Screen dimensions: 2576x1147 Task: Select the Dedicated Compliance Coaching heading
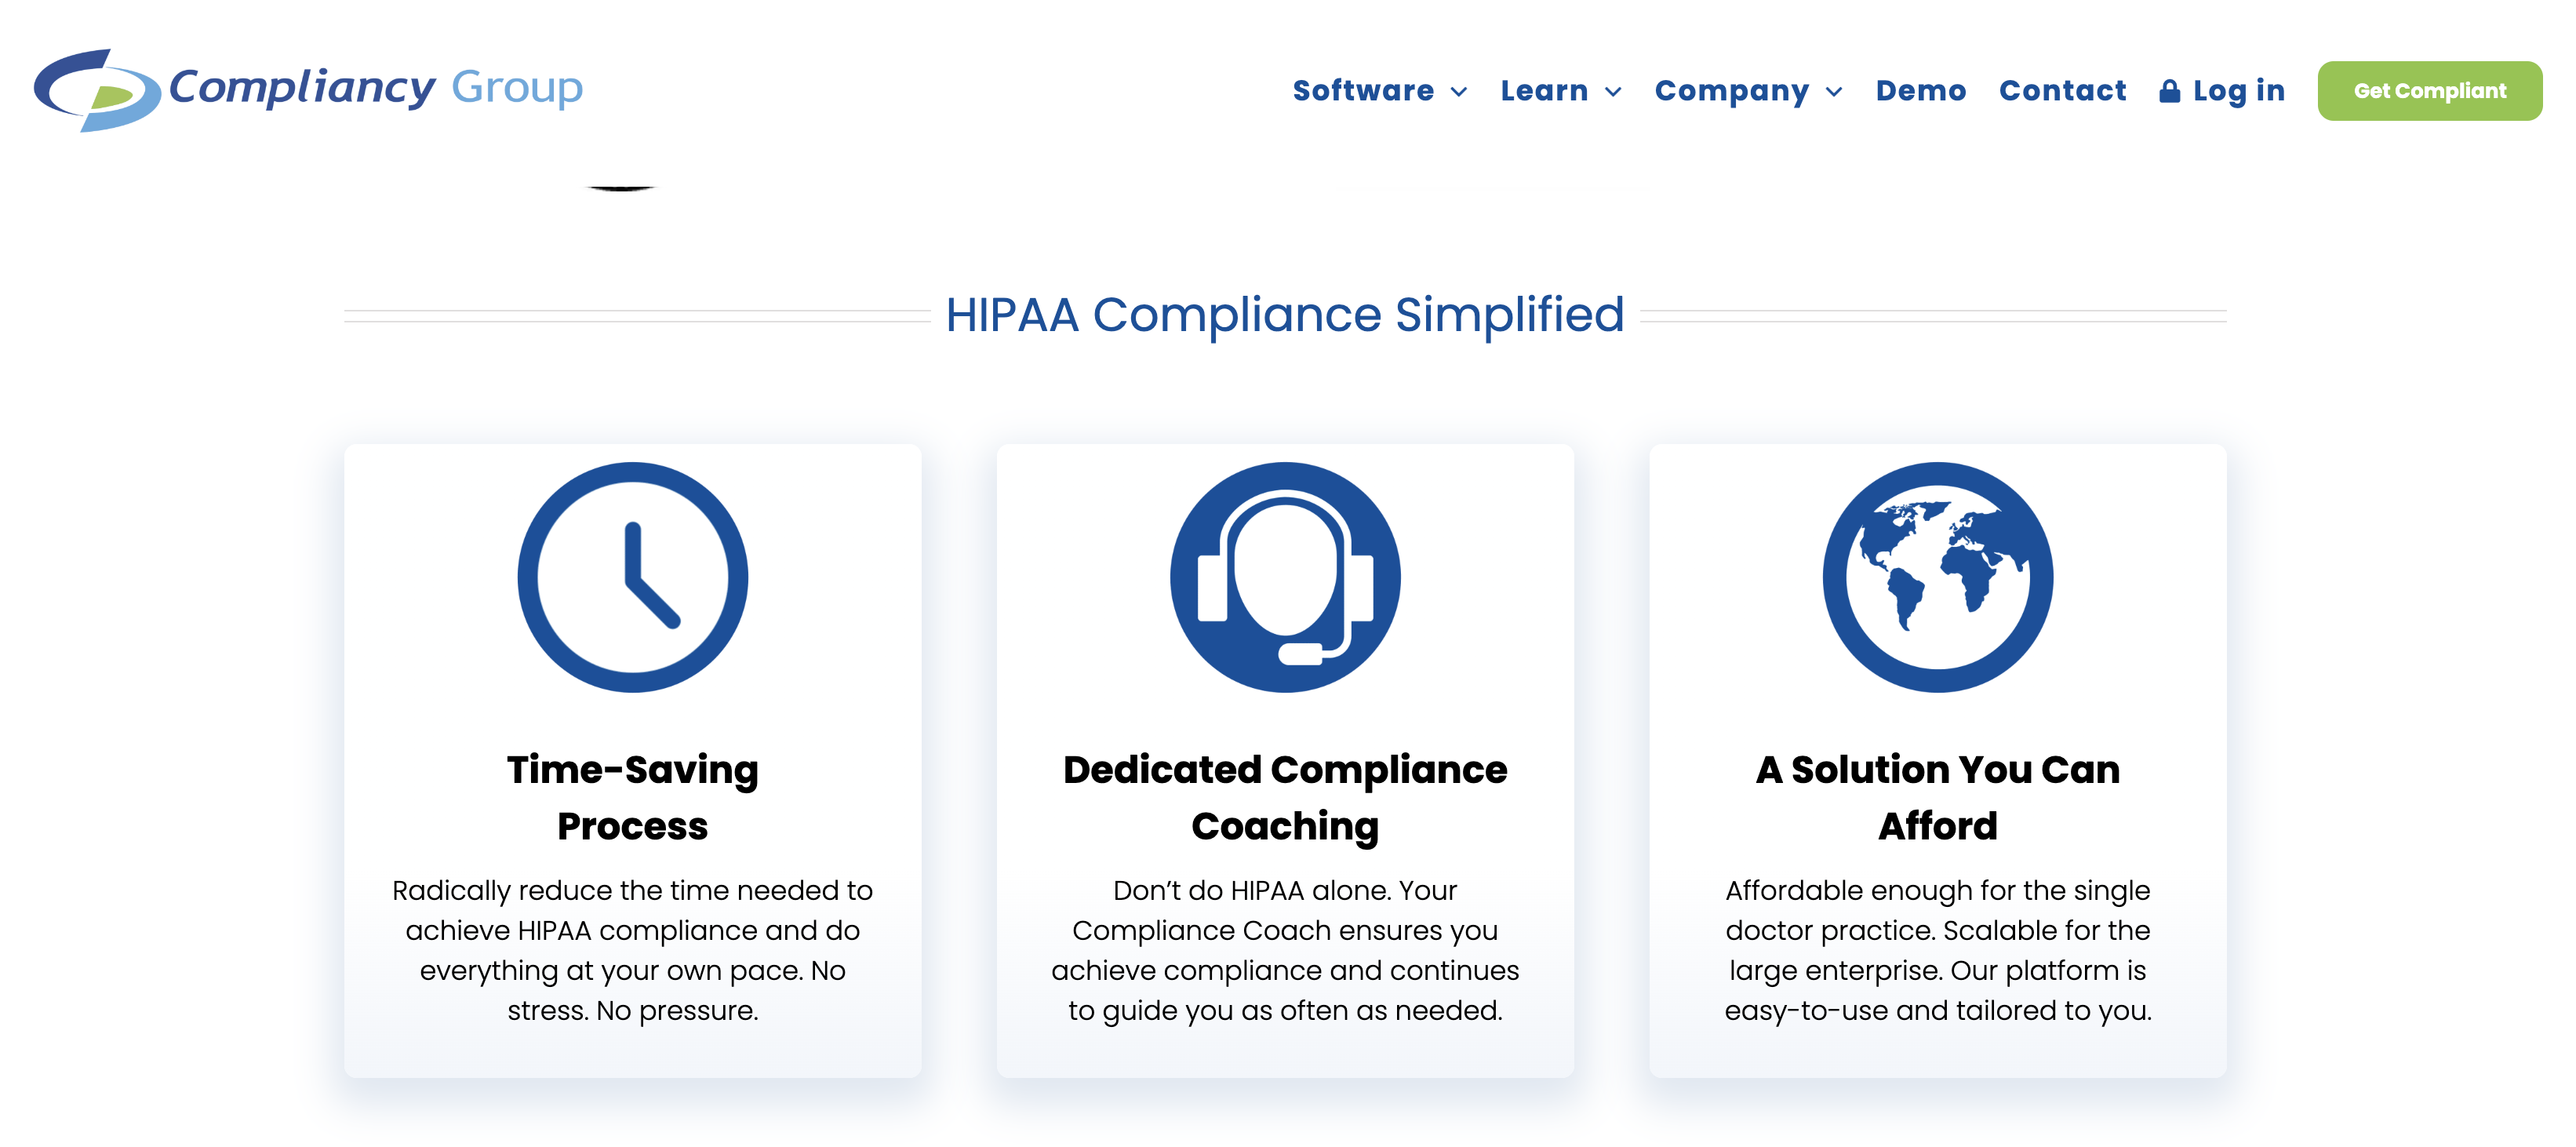[1284, 797]
